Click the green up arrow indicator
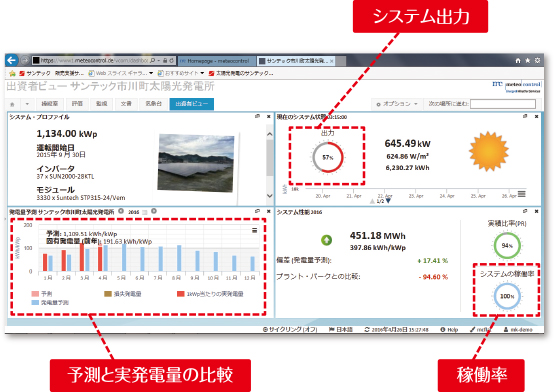This screenshot has height=392, width=556. click(326, 240)
